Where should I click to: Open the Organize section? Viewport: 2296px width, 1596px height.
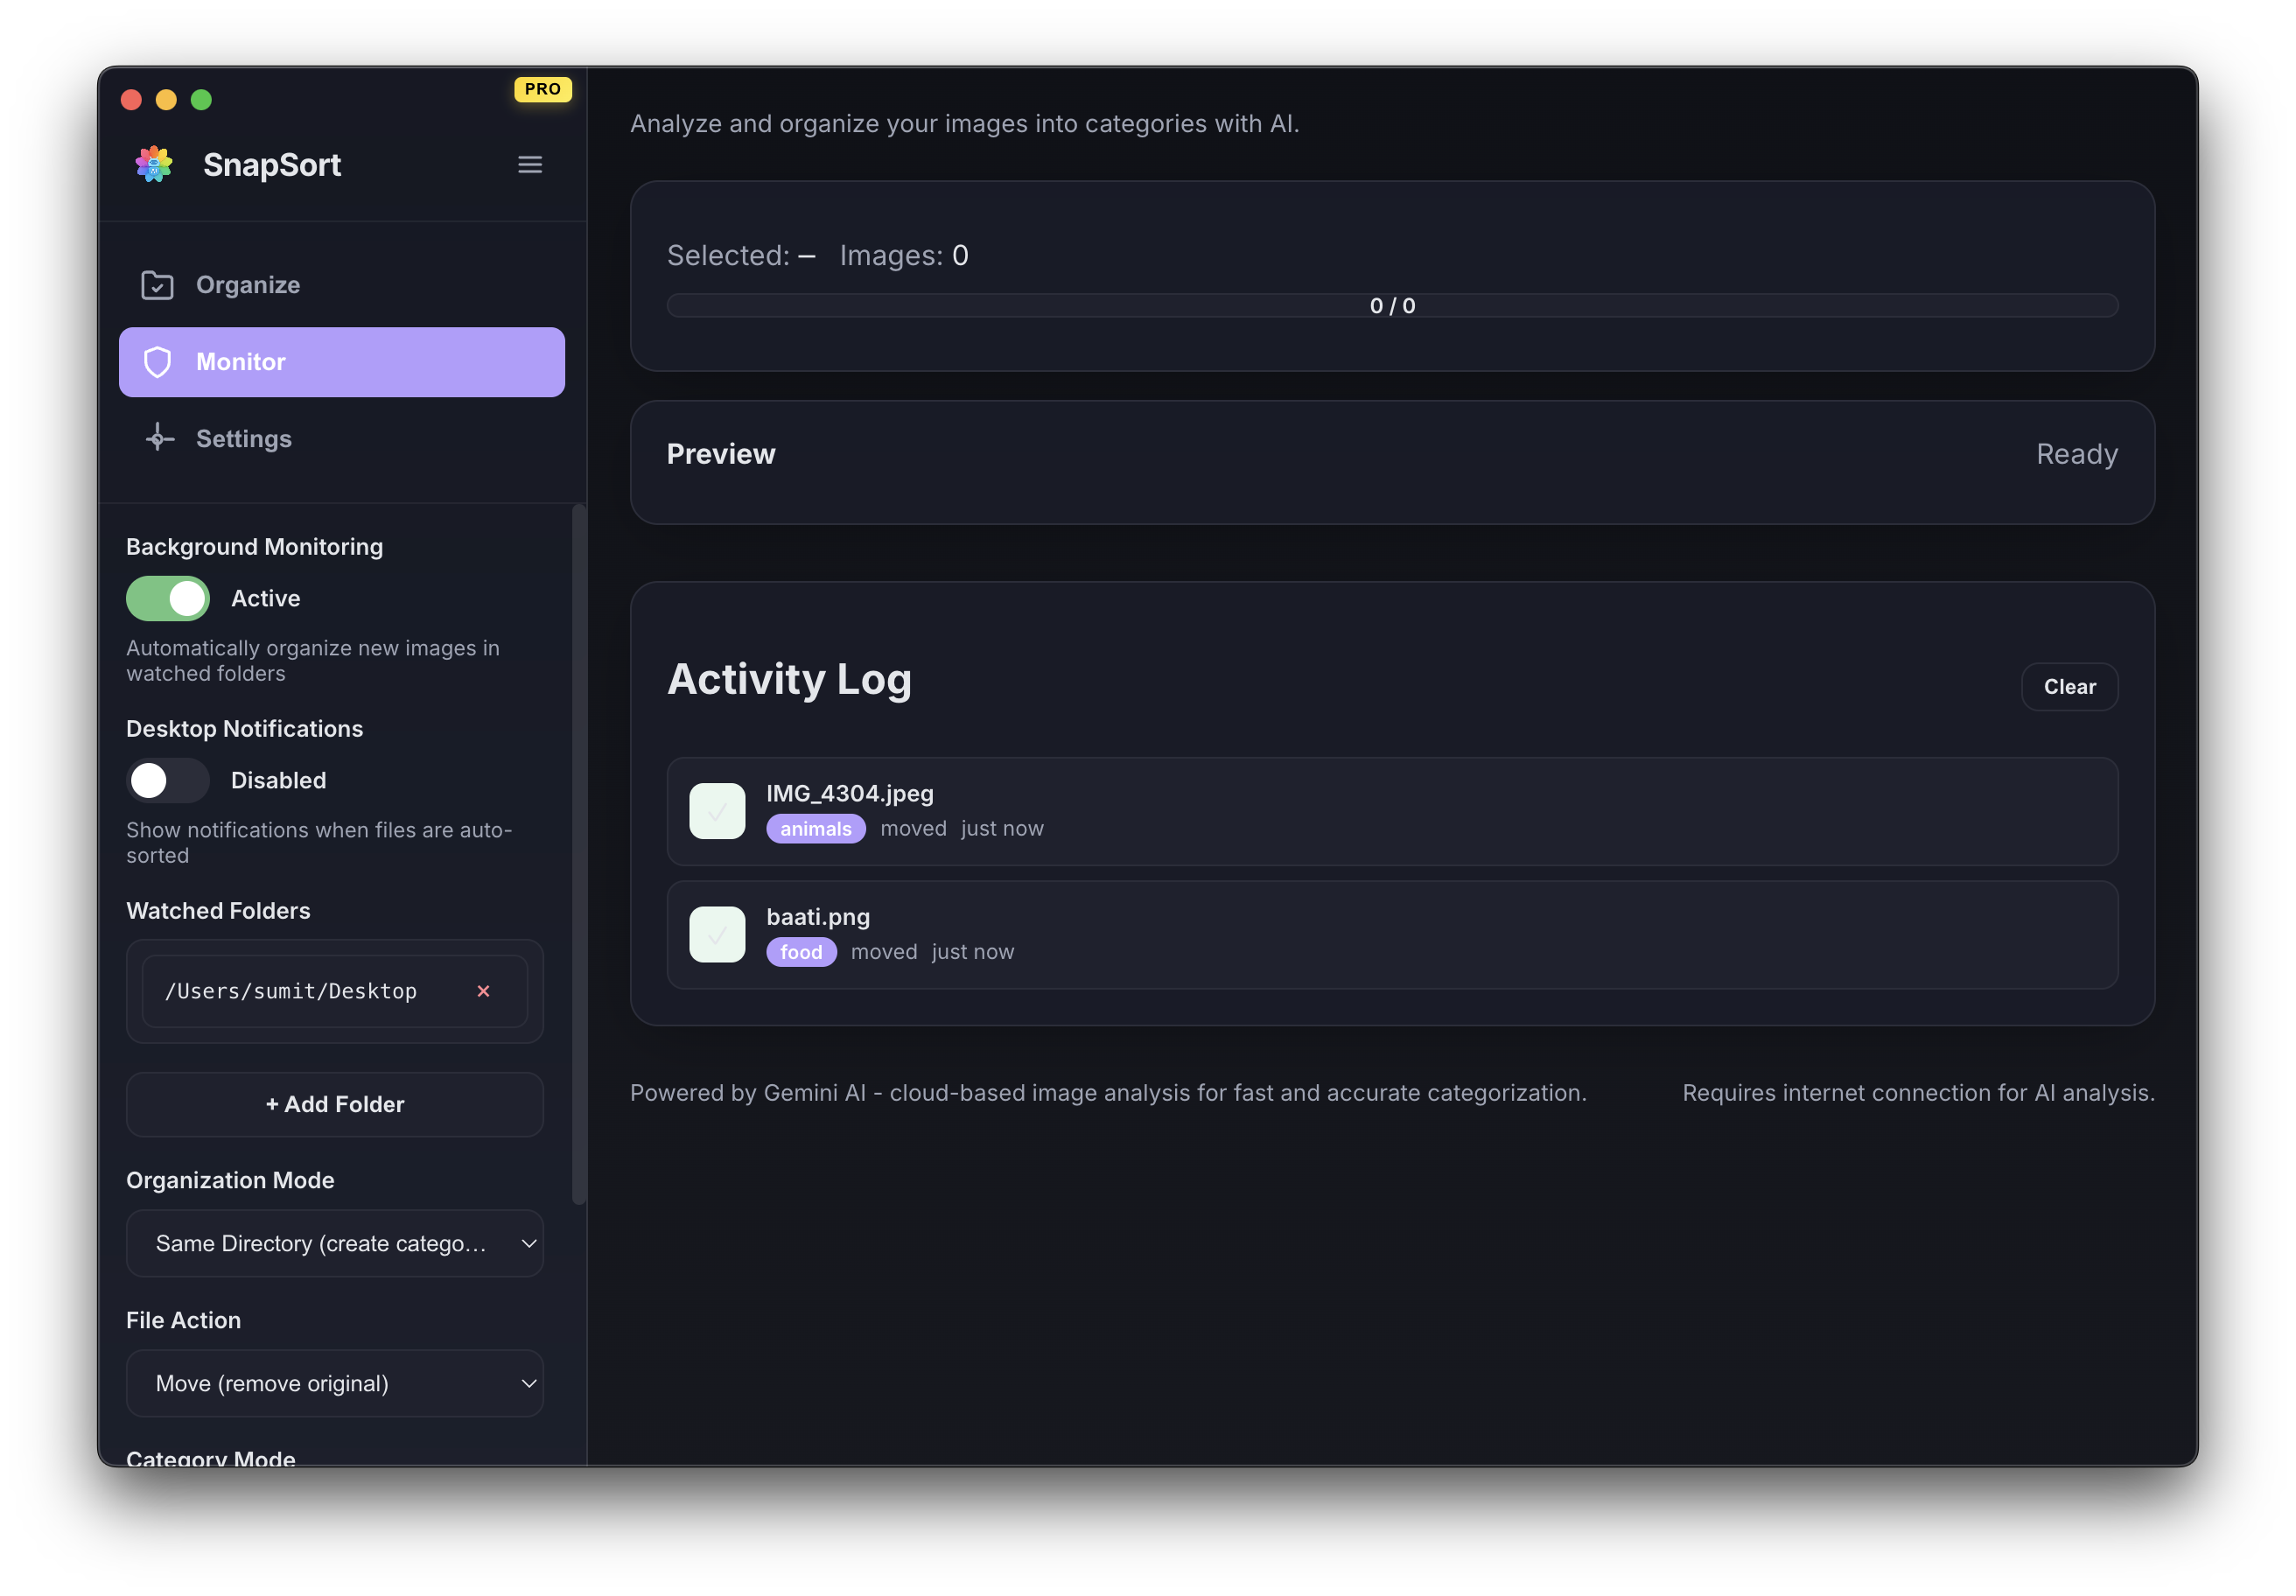[x=248, y=285]
